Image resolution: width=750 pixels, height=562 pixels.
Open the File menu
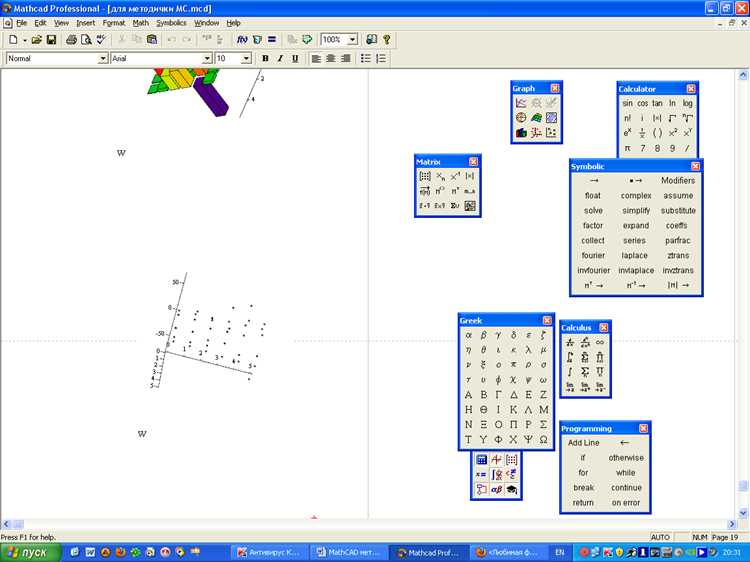pos(22,23)
